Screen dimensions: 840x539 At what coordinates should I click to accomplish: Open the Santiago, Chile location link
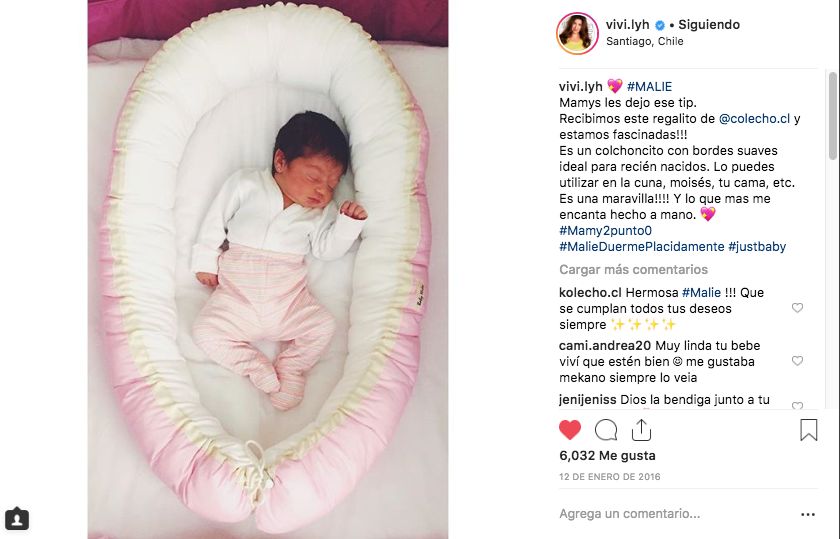(644, 41)
